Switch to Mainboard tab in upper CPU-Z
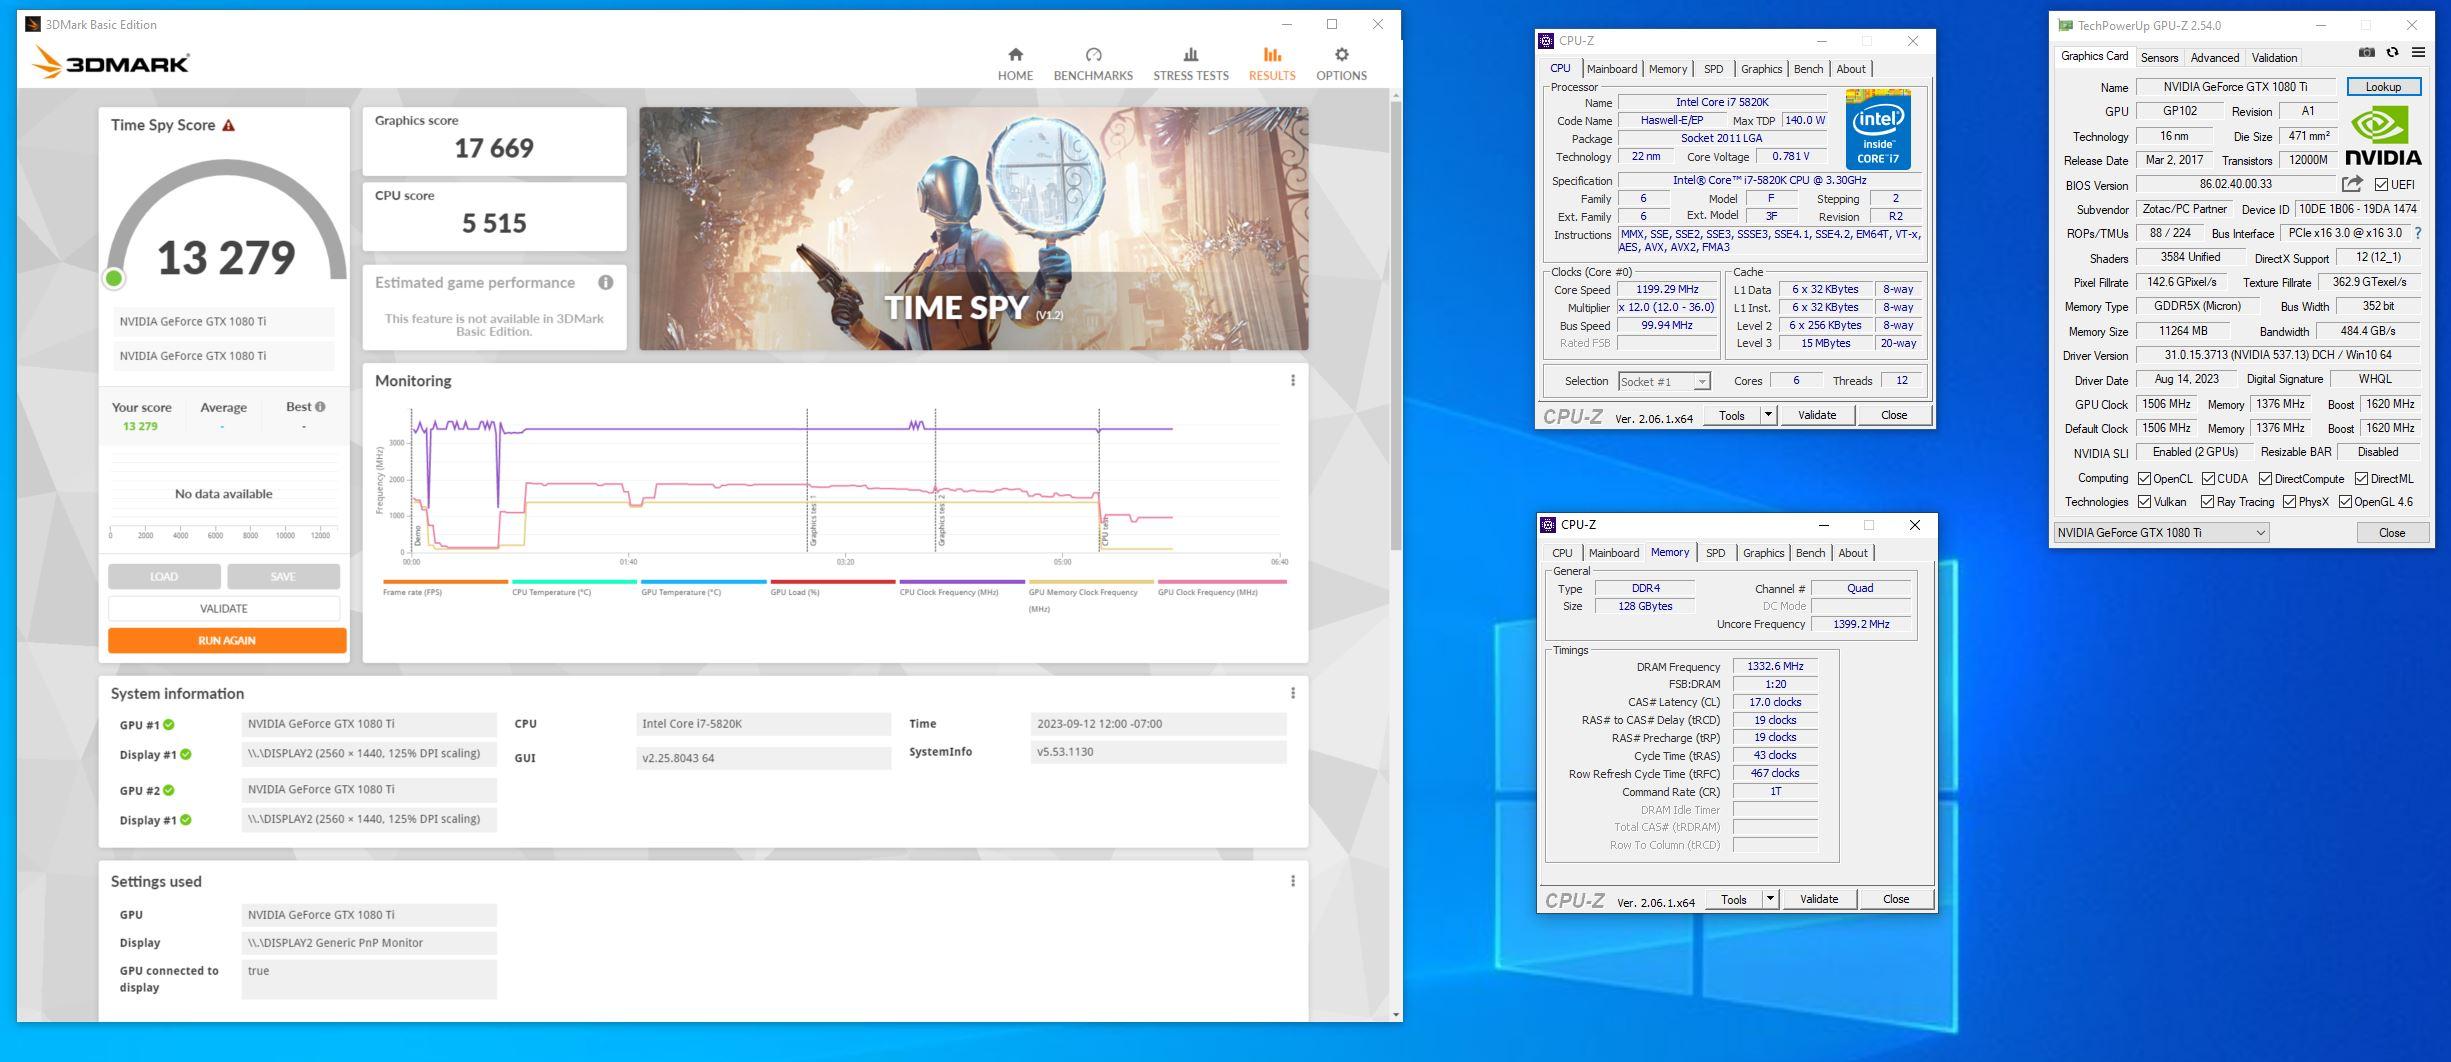The width and height of the screenshot is (2451, 1062). click(x=1611, y=69)
